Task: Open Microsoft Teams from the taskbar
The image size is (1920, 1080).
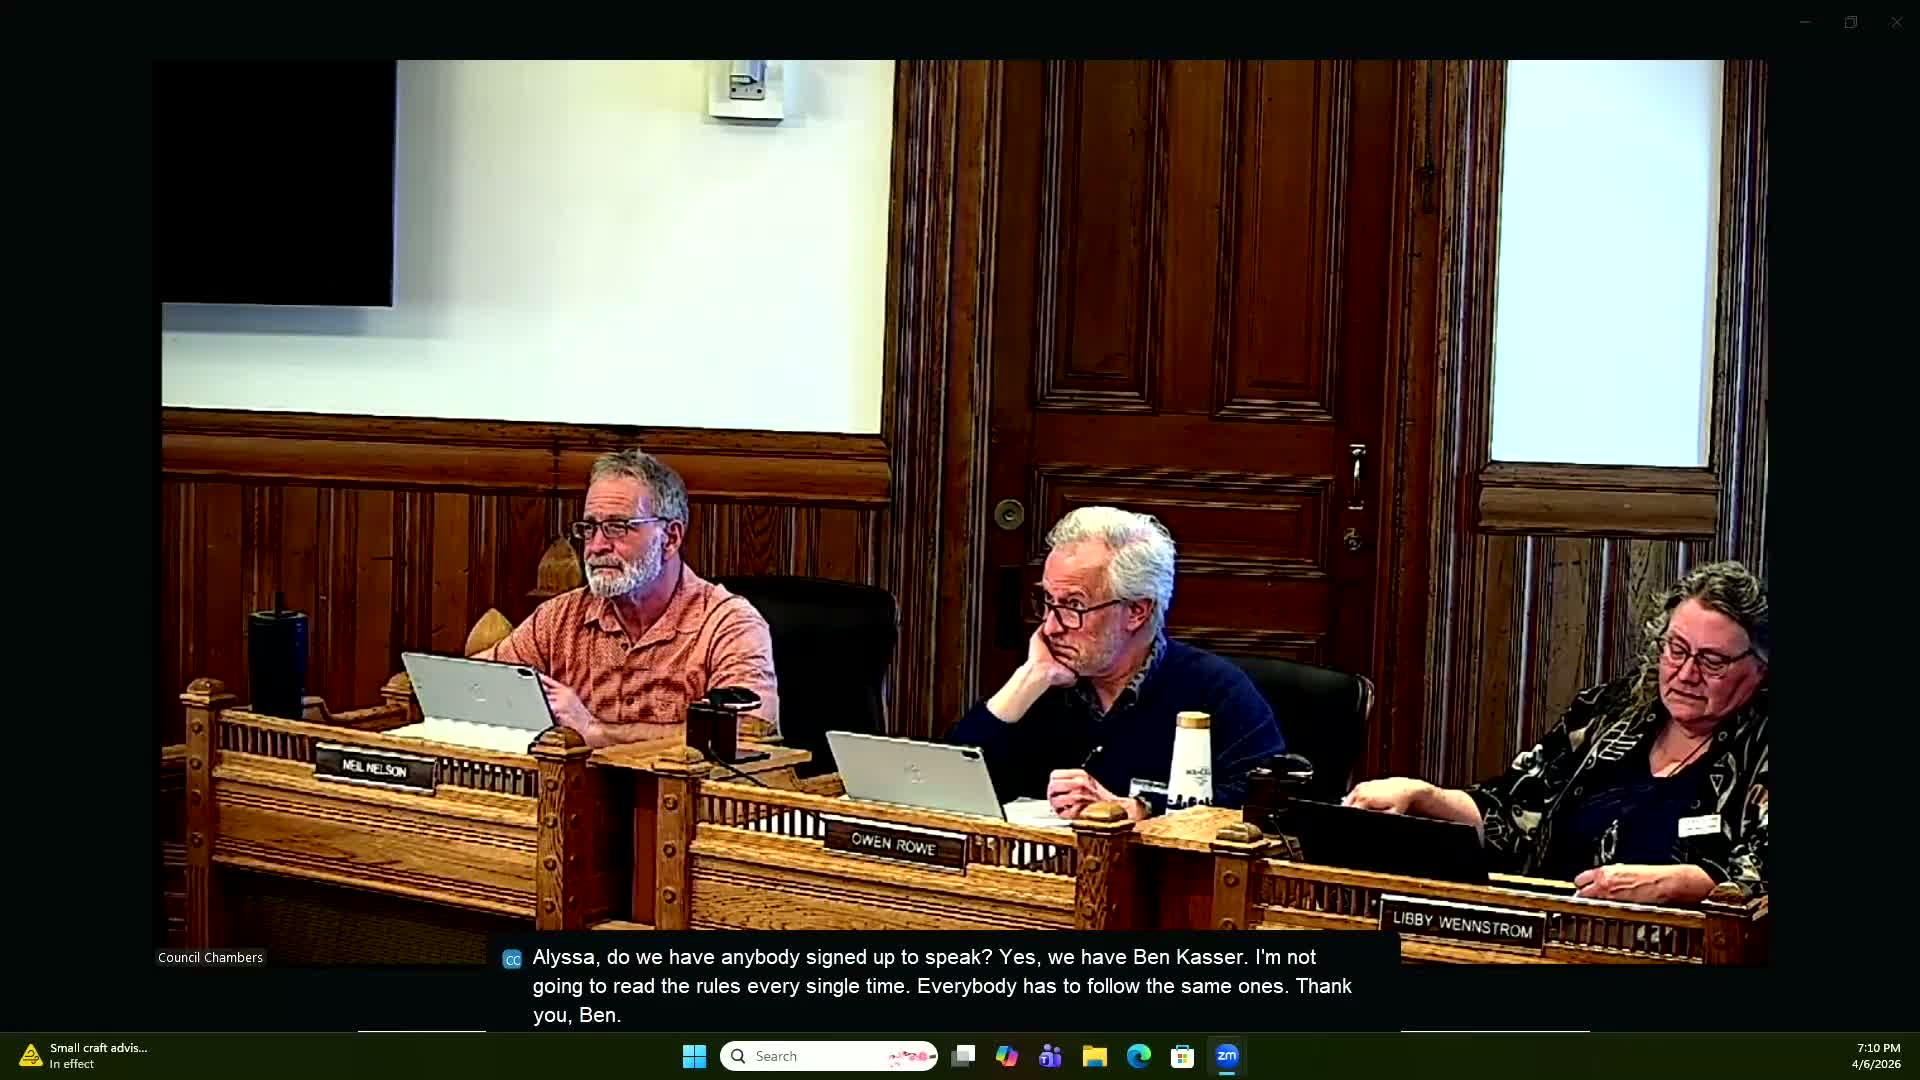Action: point(1050,1056)
